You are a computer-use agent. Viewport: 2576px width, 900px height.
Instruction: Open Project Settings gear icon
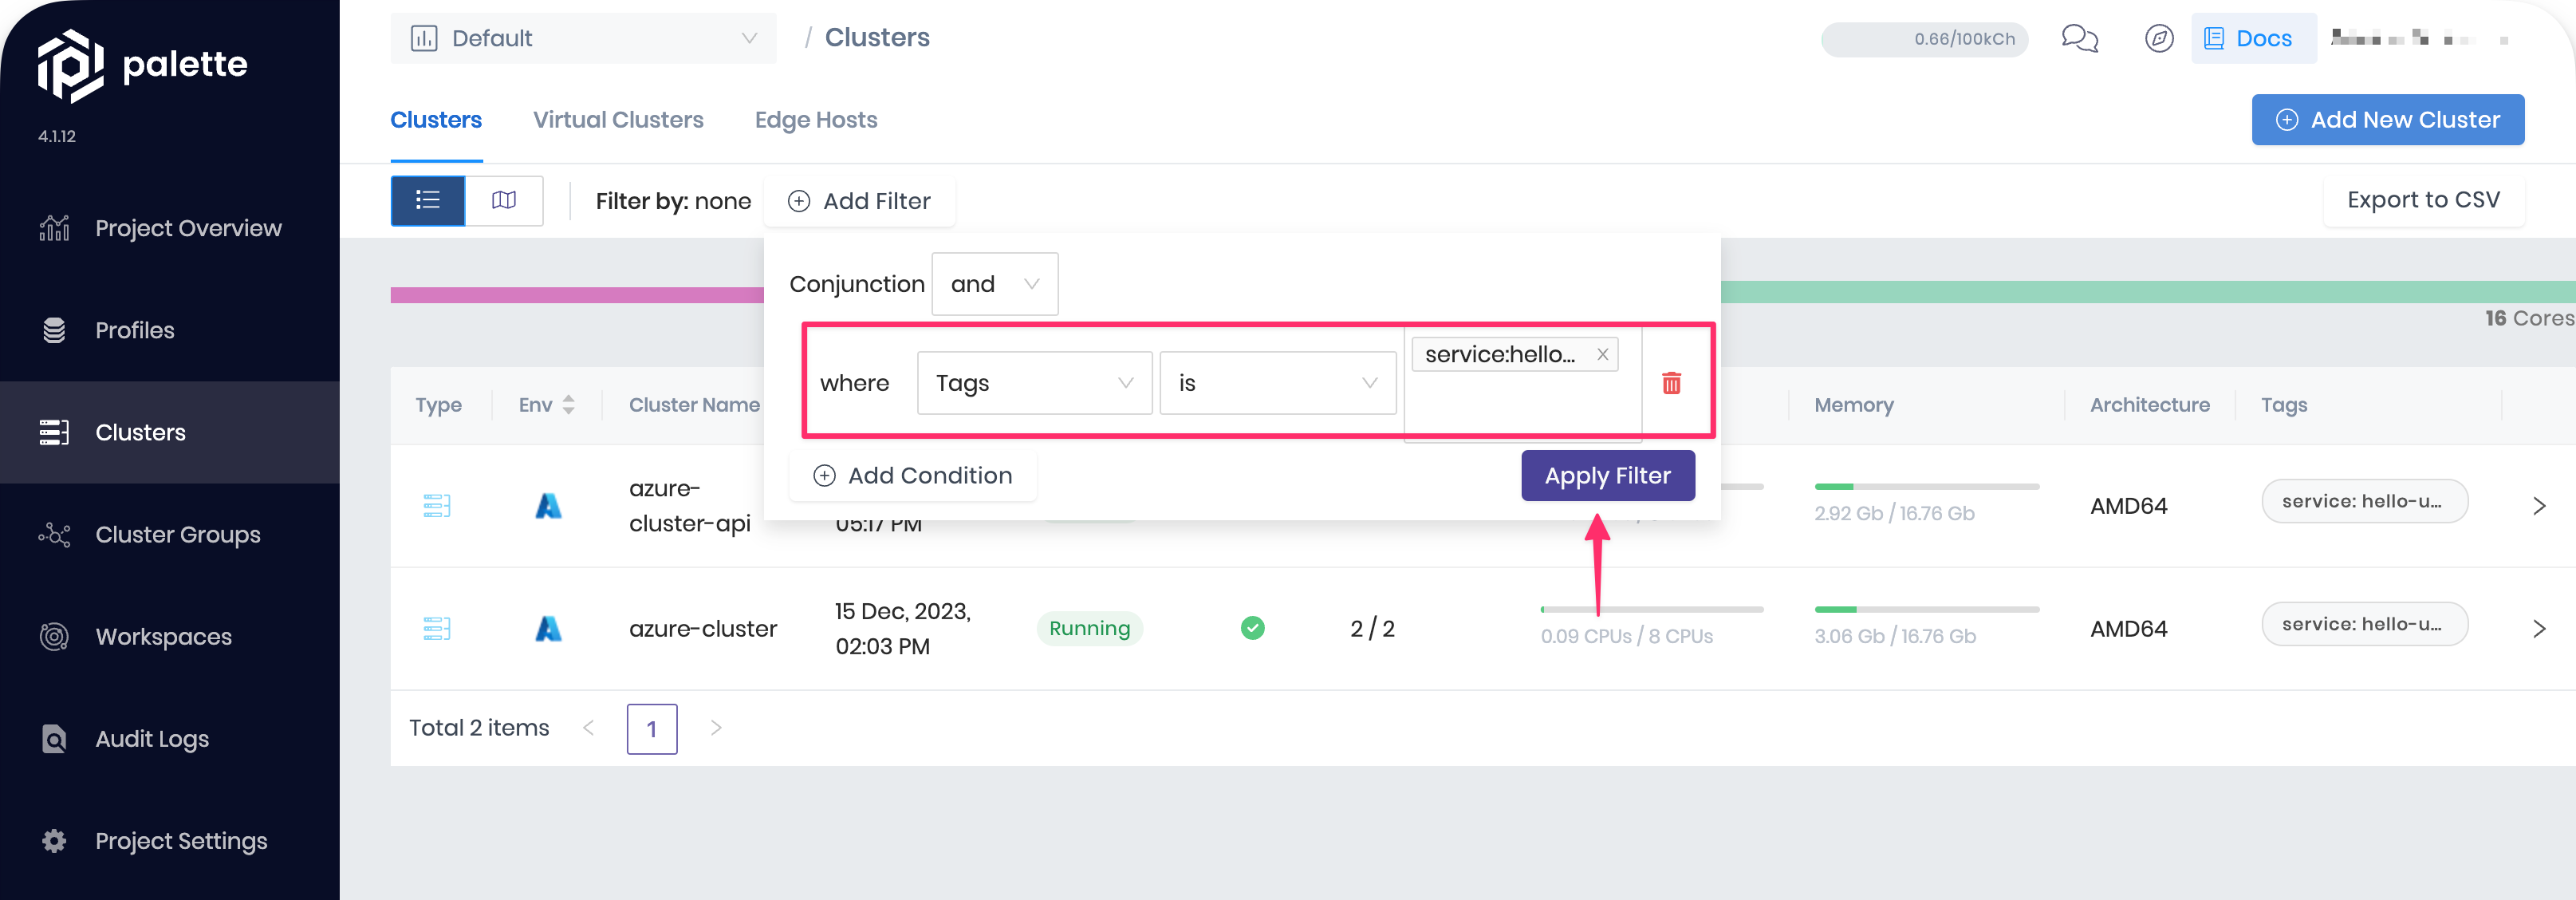tap(54, 841)
